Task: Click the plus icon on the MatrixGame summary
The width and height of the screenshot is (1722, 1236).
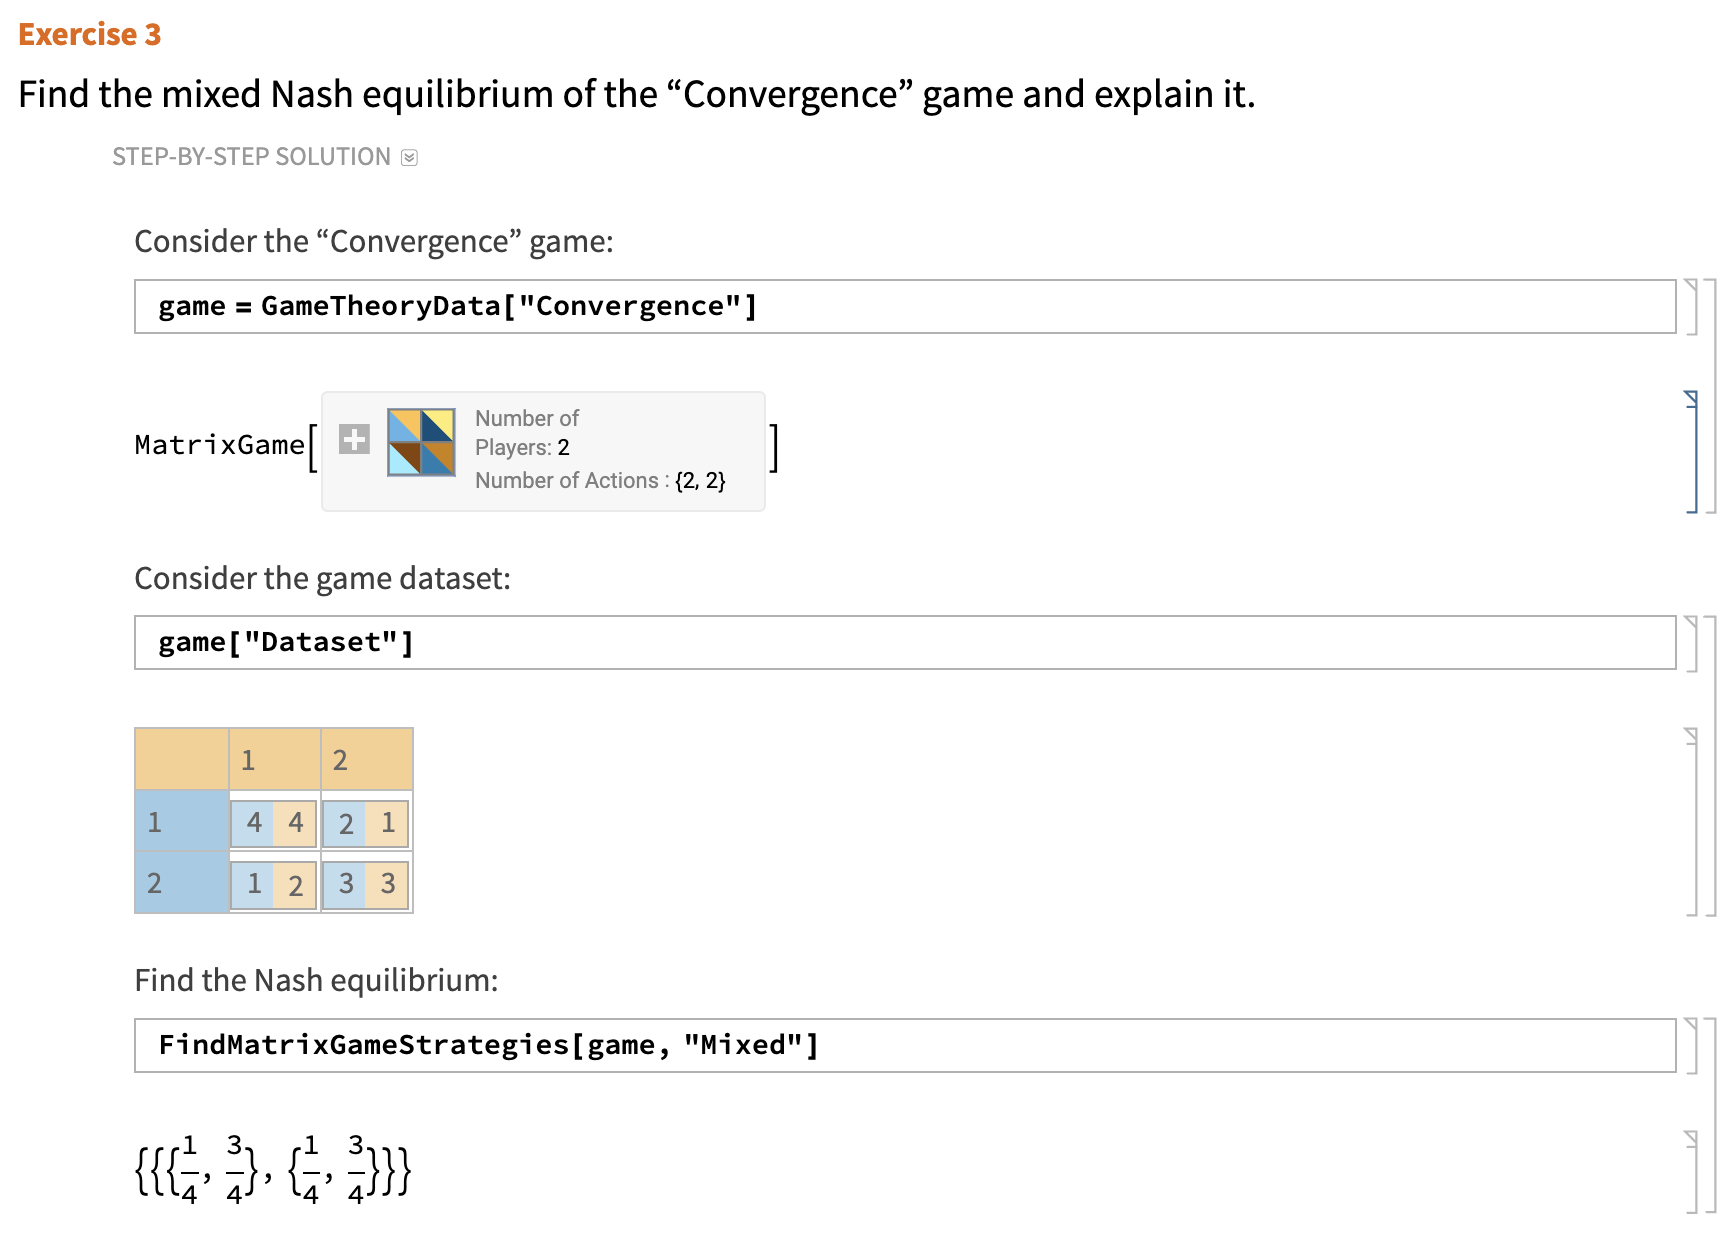Action: pos(352,440)
